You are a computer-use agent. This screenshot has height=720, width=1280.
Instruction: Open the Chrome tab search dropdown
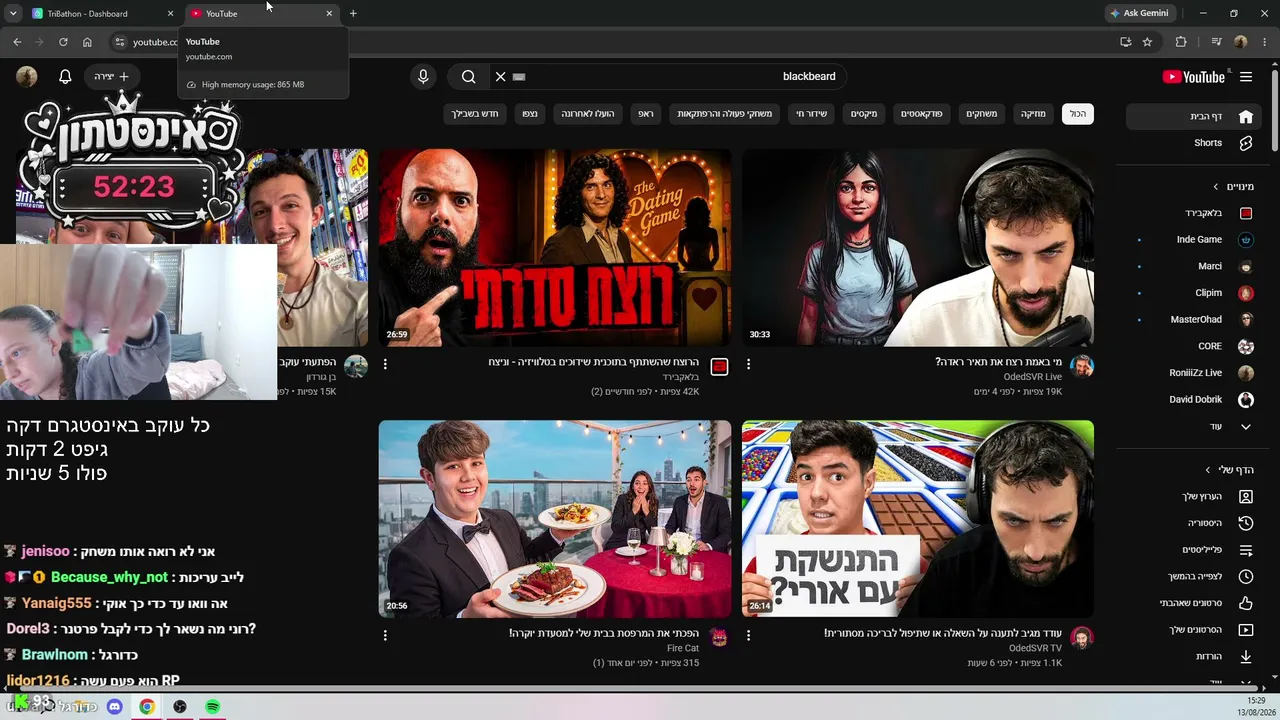[13, 14]
